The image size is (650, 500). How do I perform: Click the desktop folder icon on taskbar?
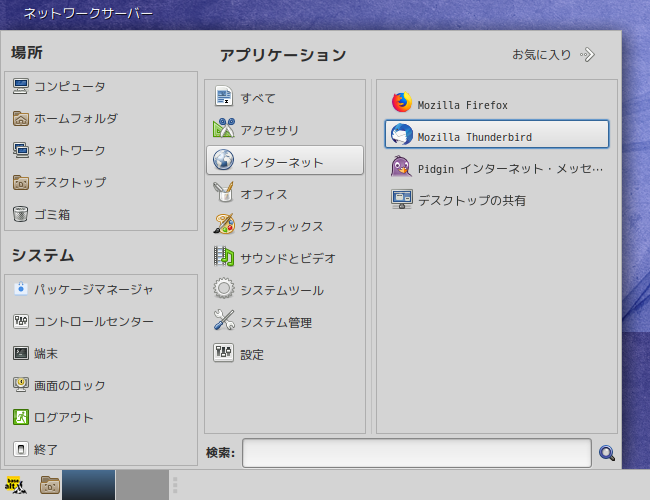(x=50, y=485)
